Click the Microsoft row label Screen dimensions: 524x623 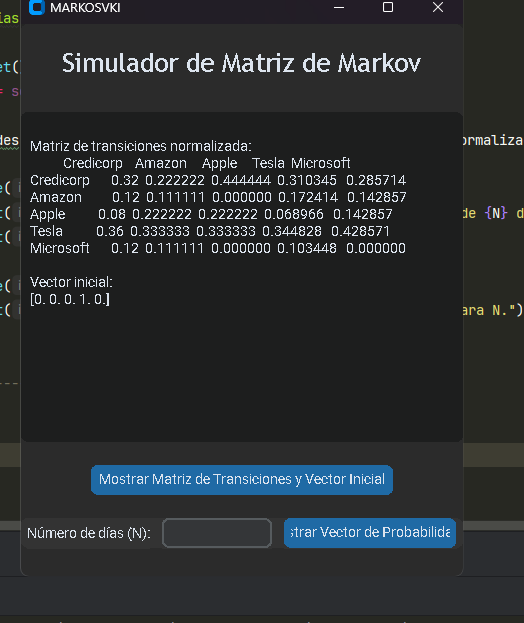(x=60, y=248)
